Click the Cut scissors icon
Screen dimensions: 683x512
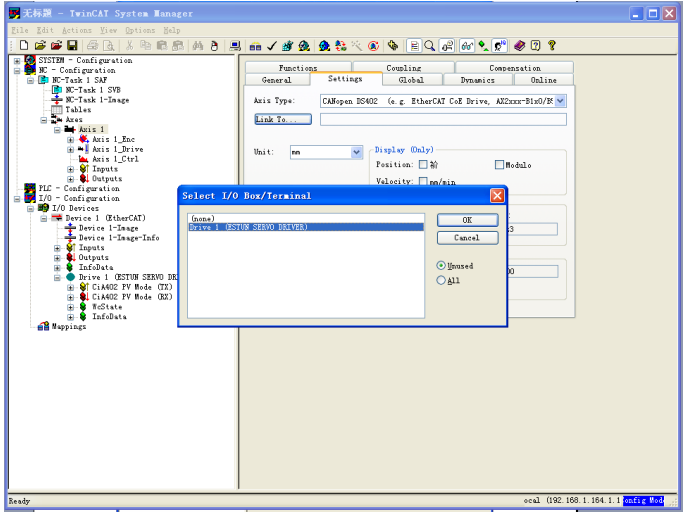129,45
